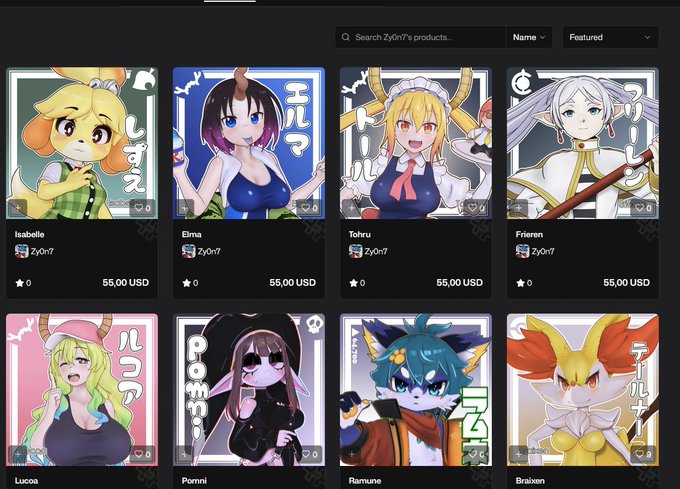Open Zy0n7 seller link under Elma
Image resolution: width=680 pixels, height=489 pixels.
[x=209, y=251]
